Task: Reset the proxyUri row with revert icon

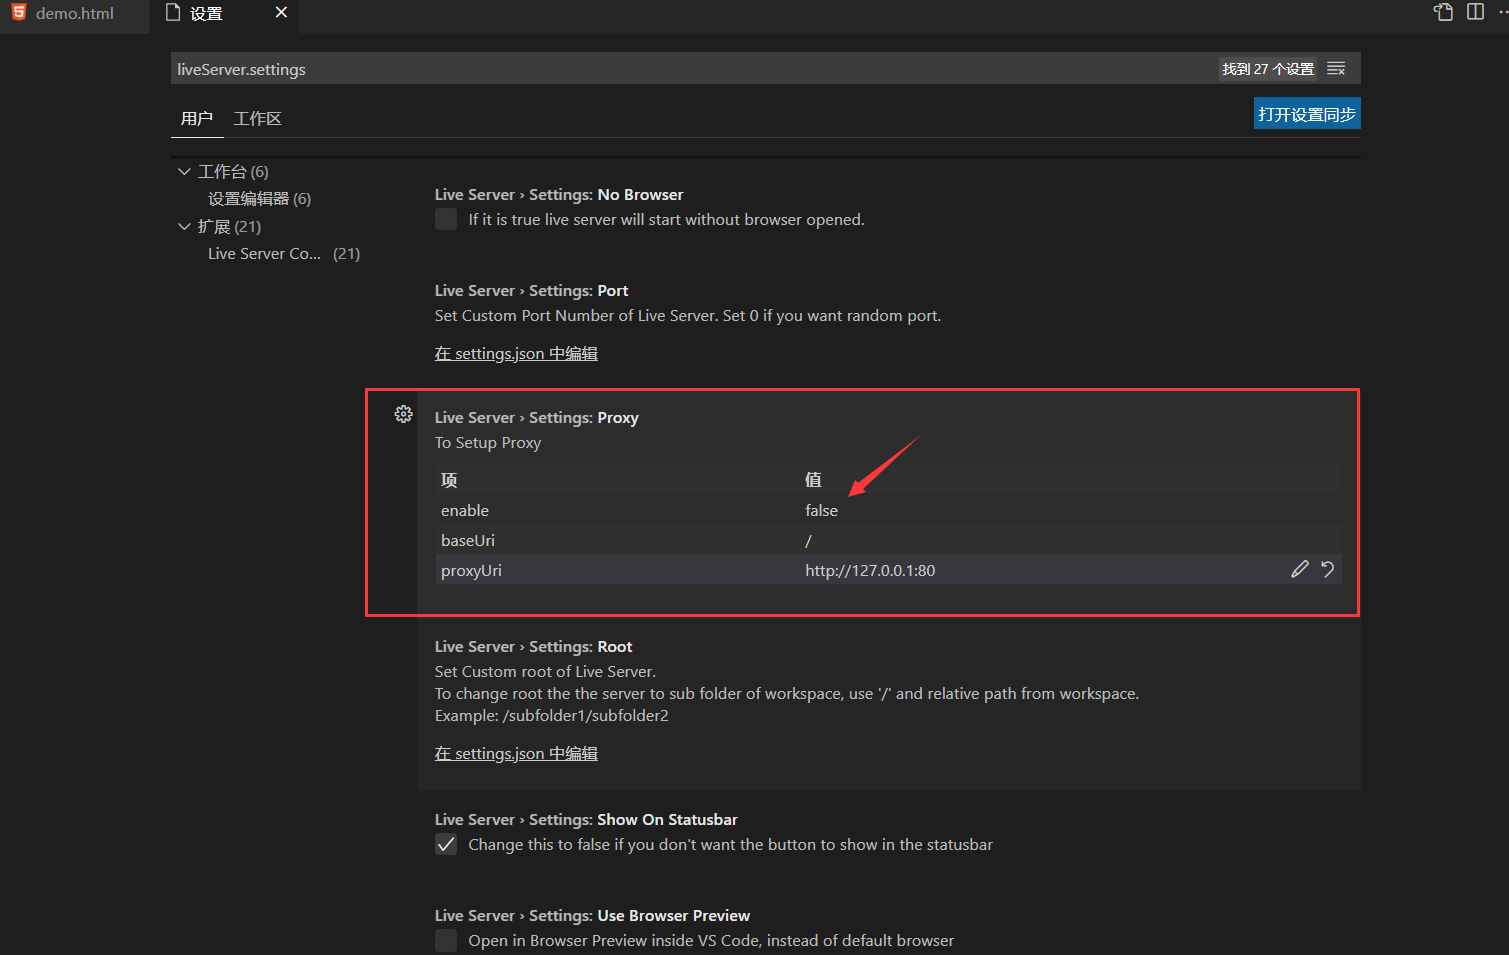Action: point(1327,569)
